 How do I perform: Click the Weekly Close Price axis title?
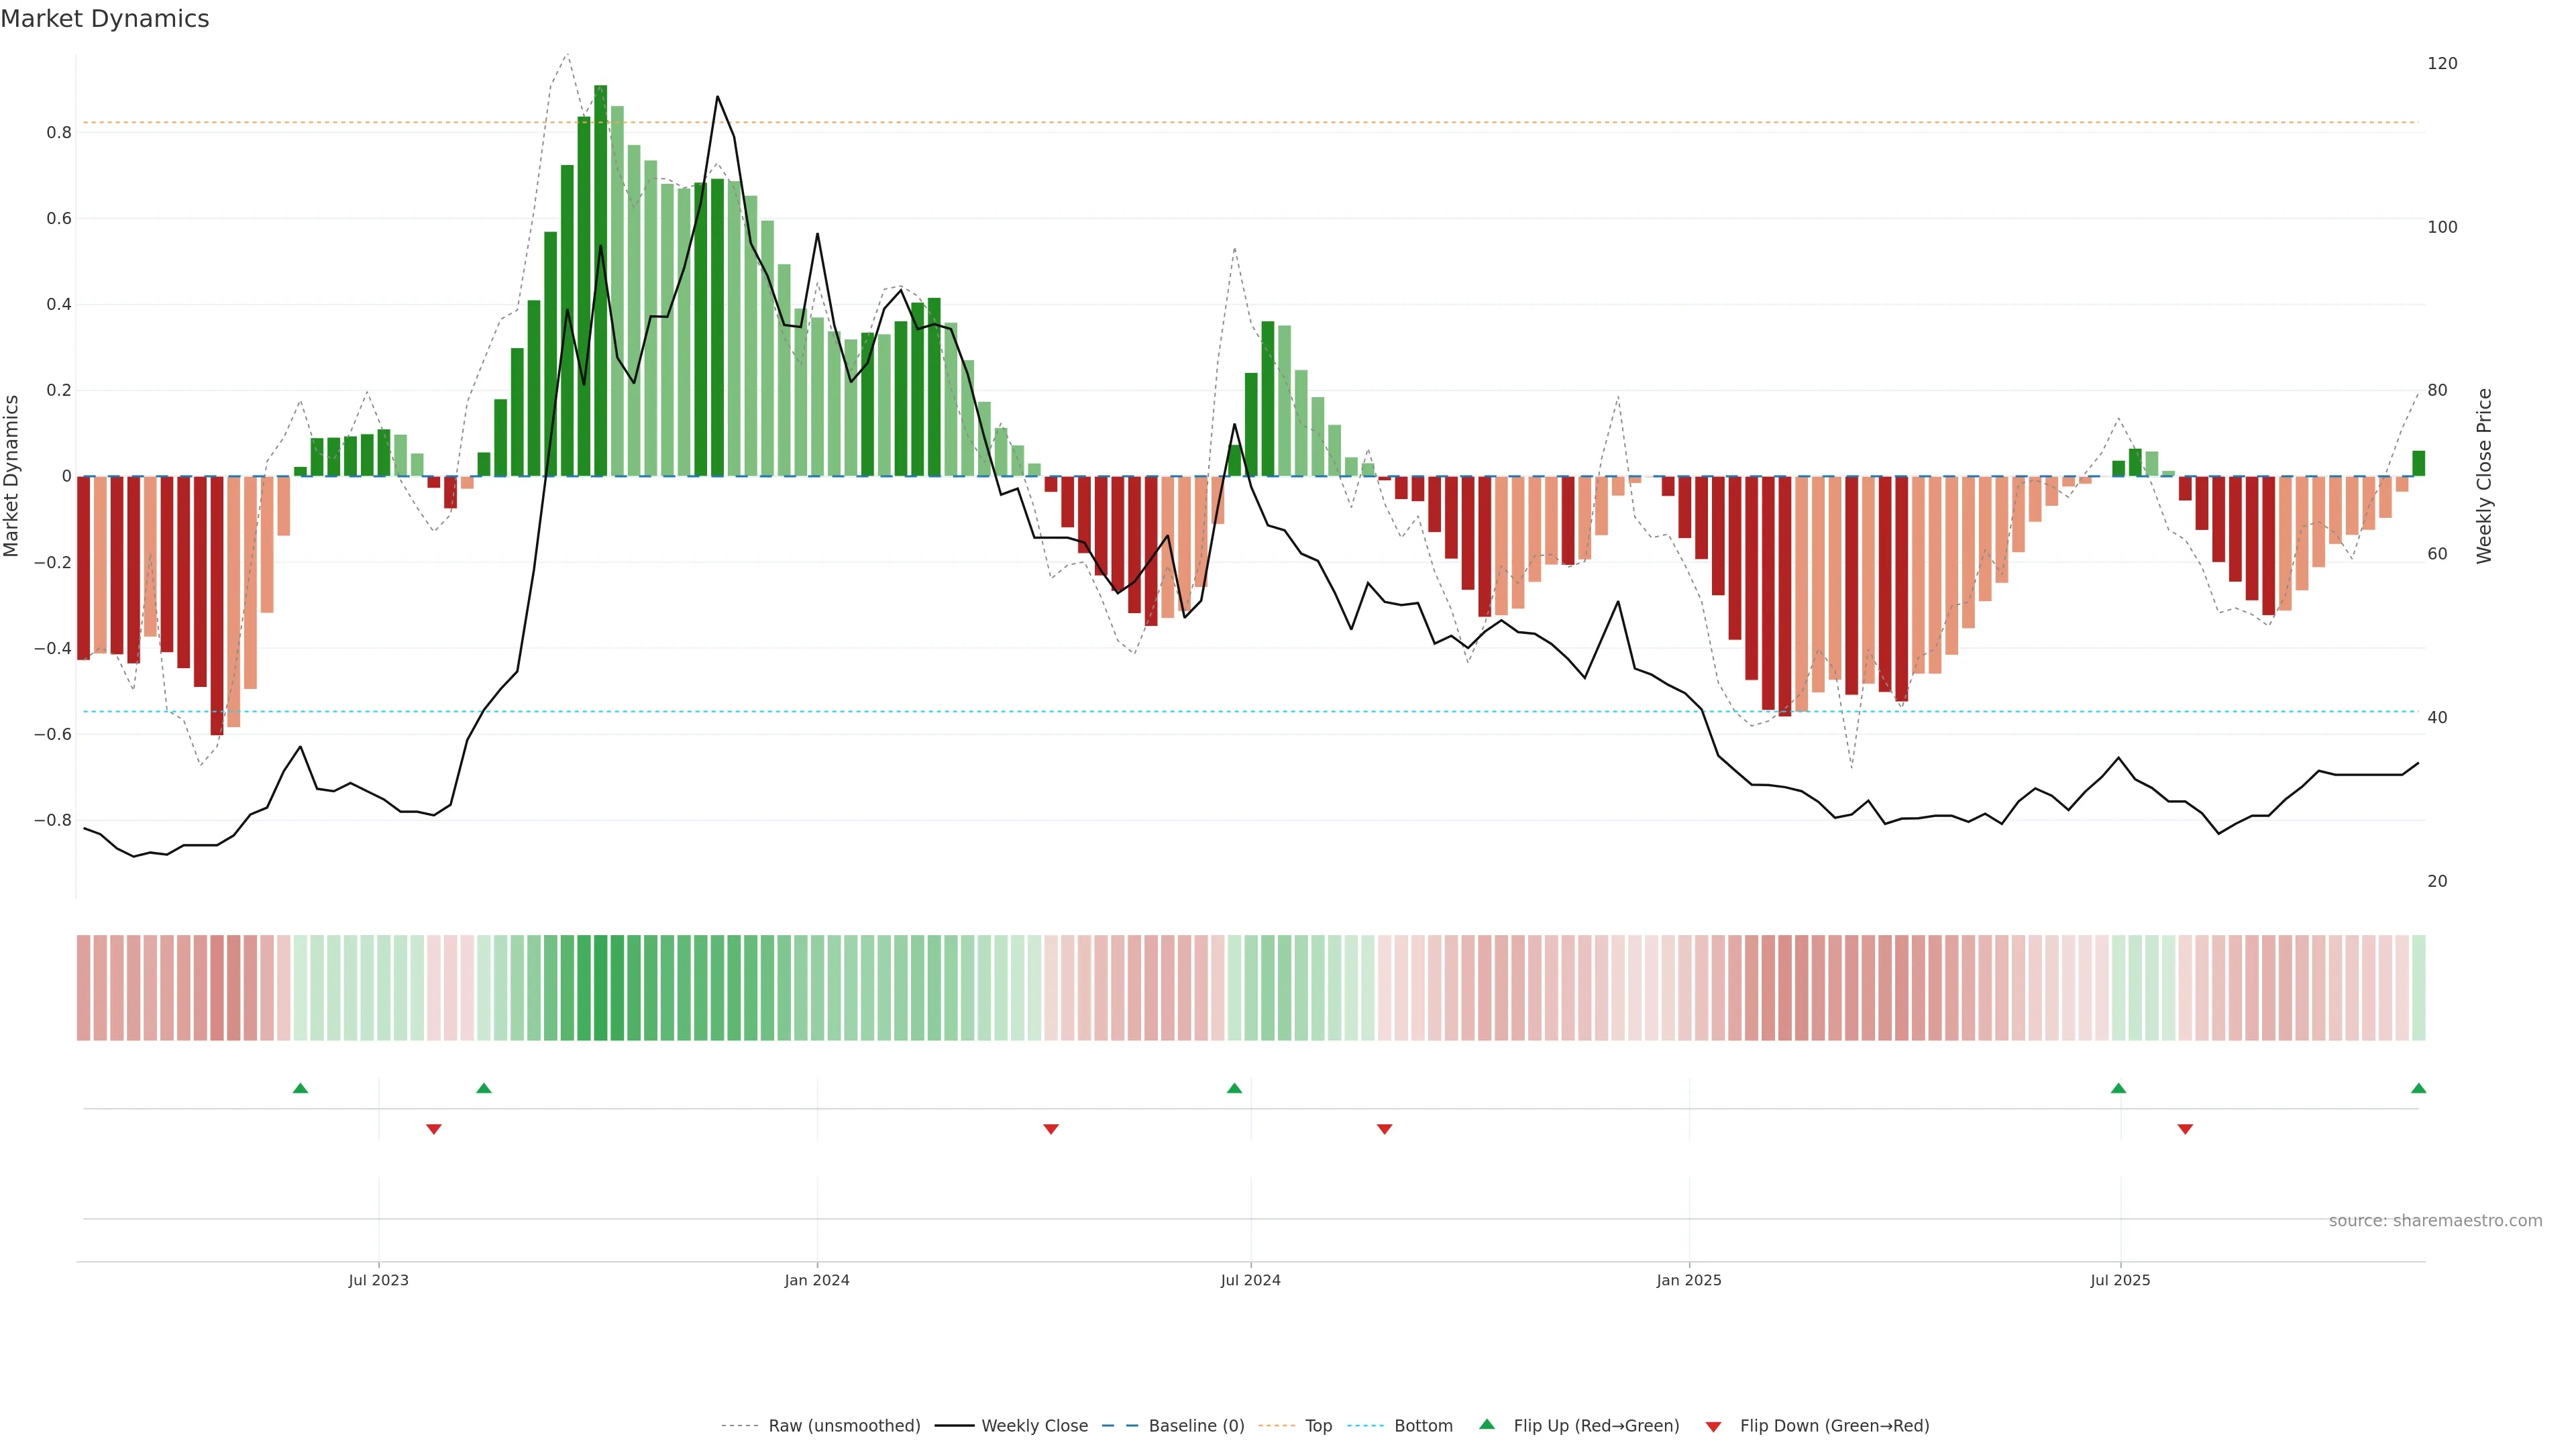(2485, 476)
